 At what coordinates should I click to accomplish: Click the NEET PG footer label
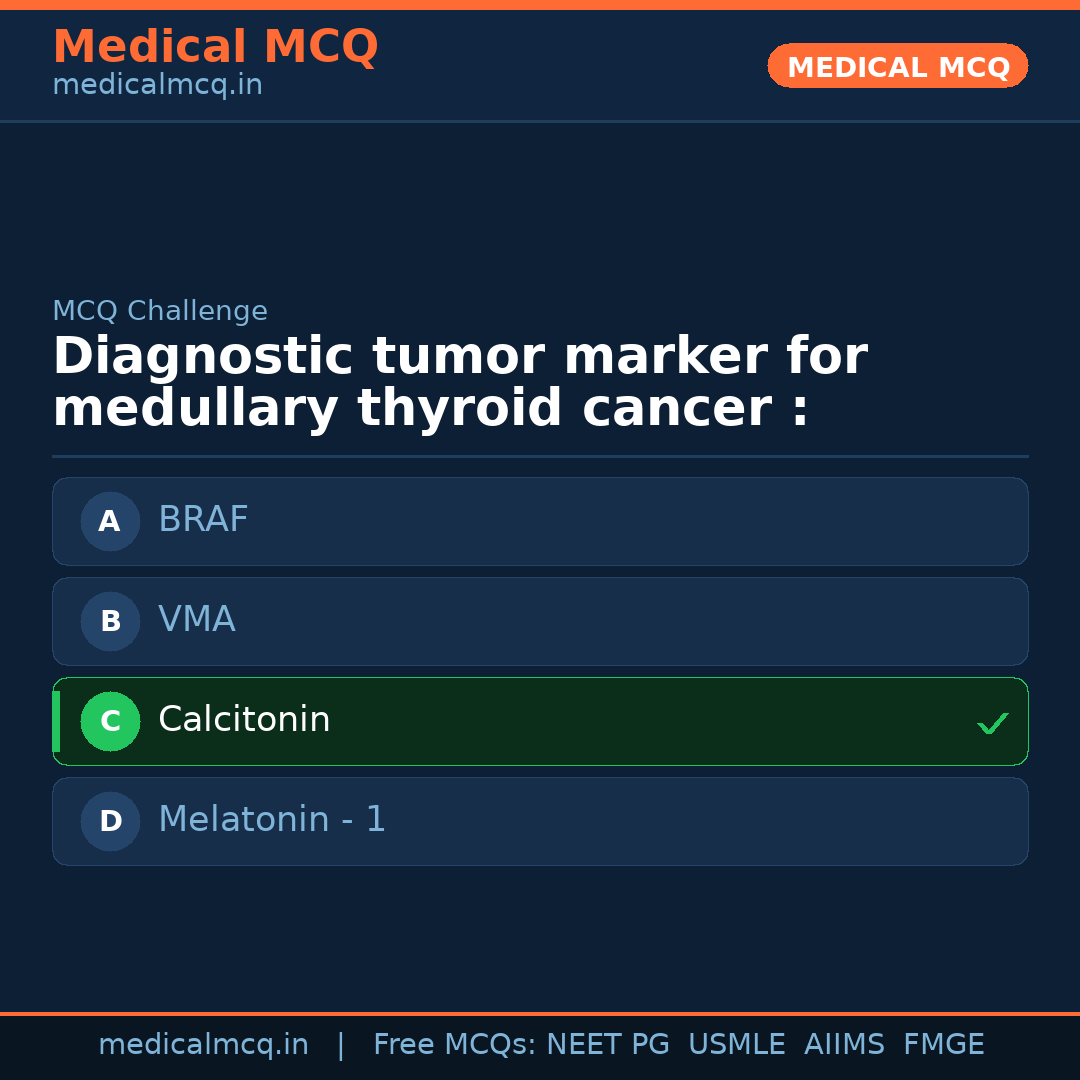click(x=608, y=1045)
